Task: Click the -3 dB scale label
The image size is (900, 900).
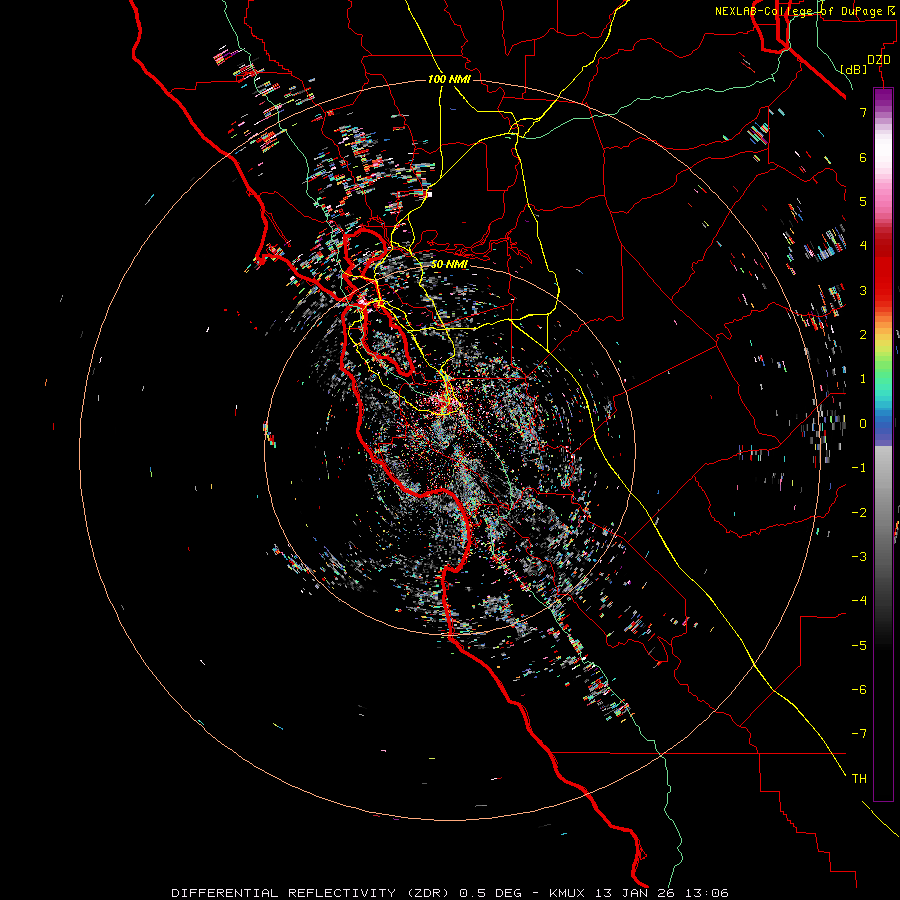Action: coord(859,557)
